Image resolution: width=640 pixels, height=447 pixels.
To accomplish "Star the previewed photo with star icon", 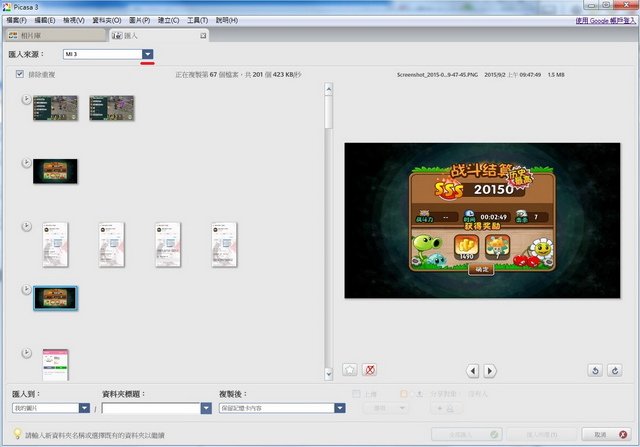I will [350, 370].
